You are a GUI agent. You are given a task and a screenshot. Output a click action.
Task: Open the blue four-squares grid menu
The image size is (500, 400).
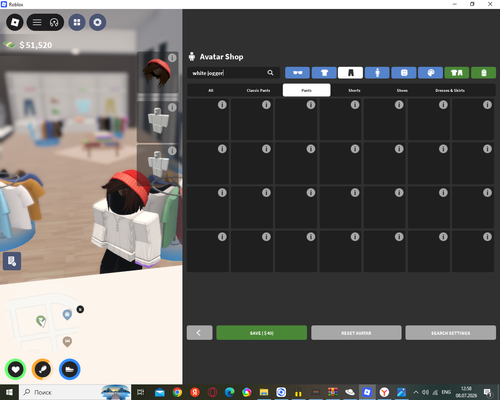77,22
